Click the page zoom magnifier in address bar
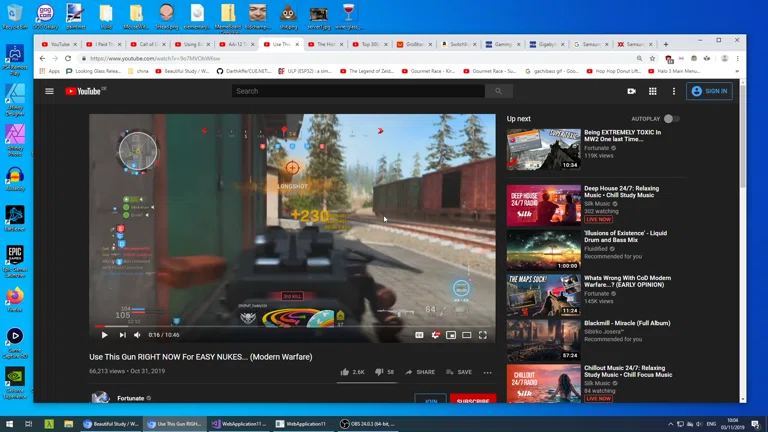 pos(639,58)
